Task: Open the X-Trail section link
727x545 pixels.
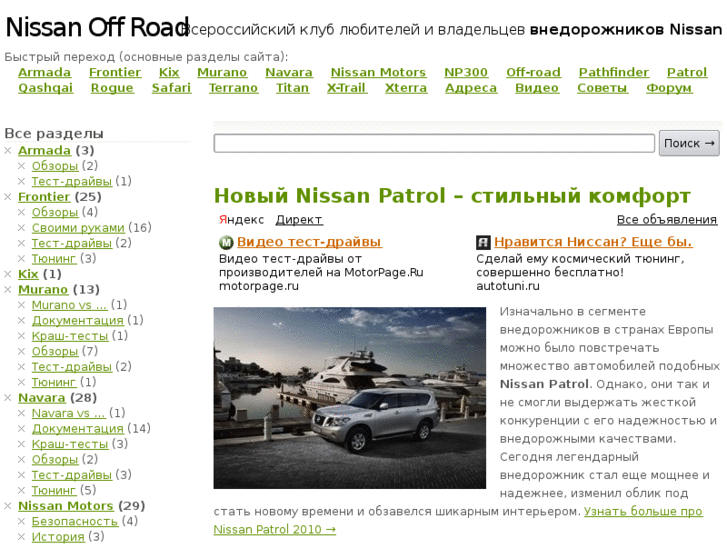Action: coord(347,88)
